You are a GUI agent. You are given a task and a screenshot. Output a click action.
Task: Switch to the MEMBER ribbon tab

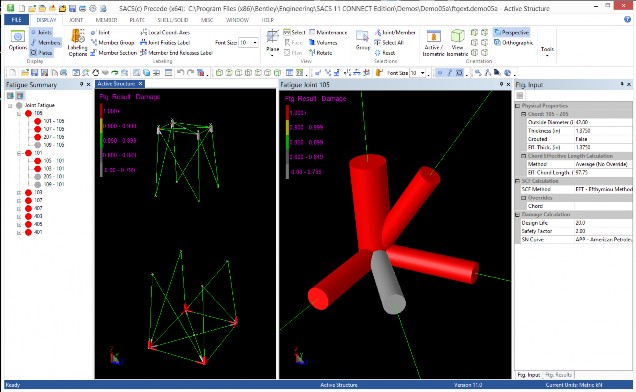106,19
